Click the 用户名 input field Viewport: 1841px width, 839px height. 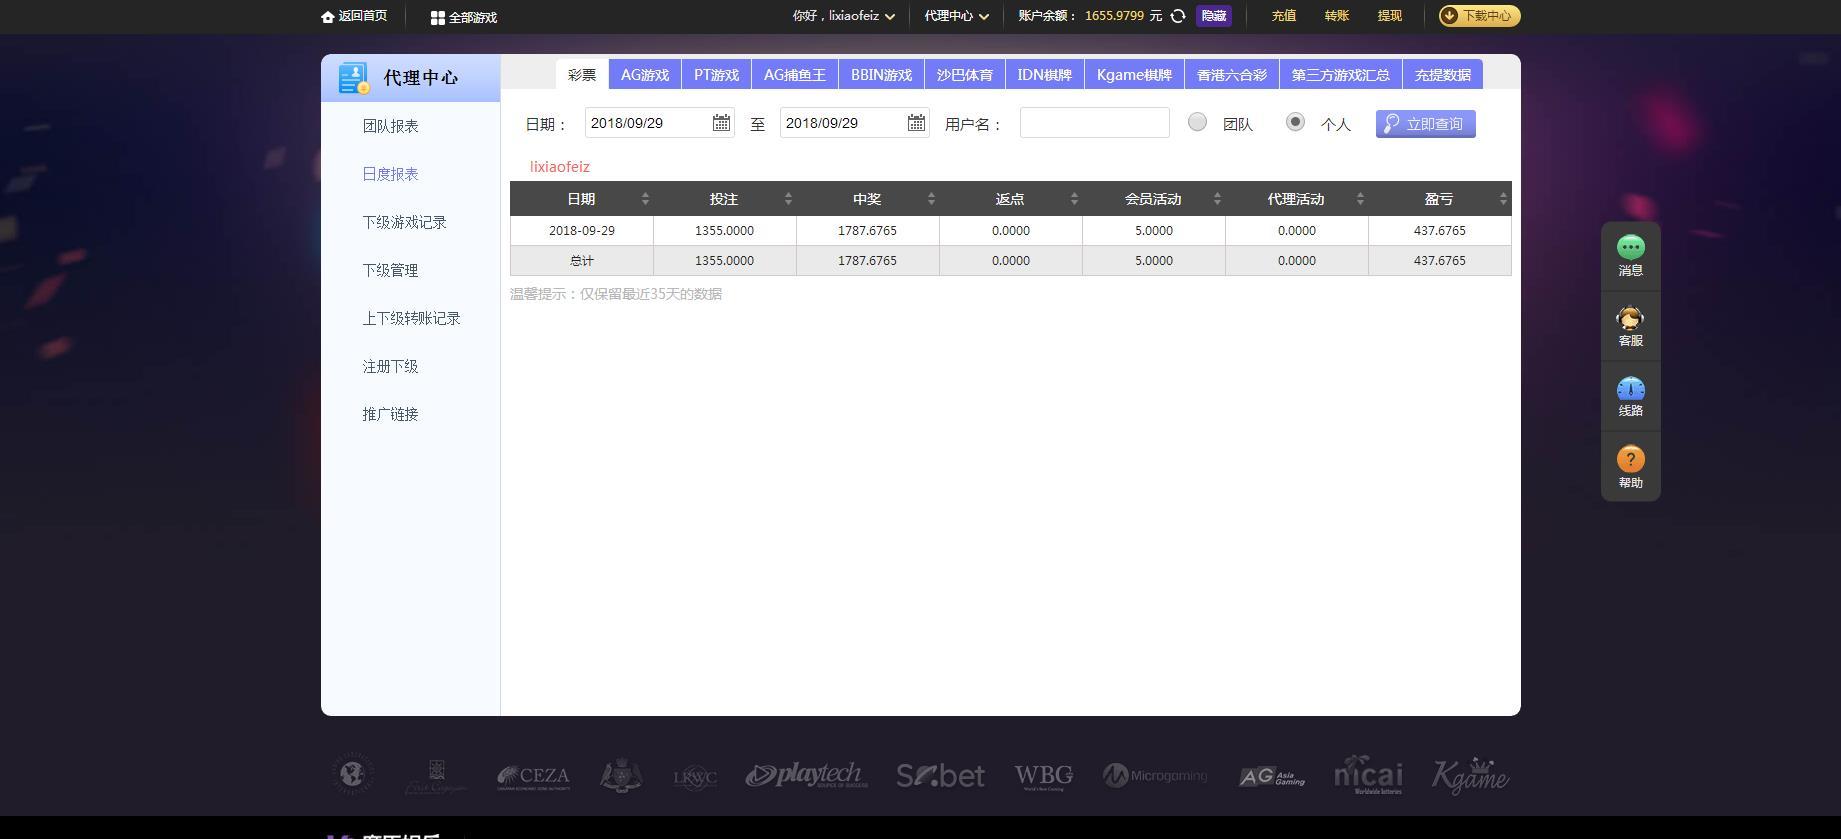click(x=1095, y=122)
